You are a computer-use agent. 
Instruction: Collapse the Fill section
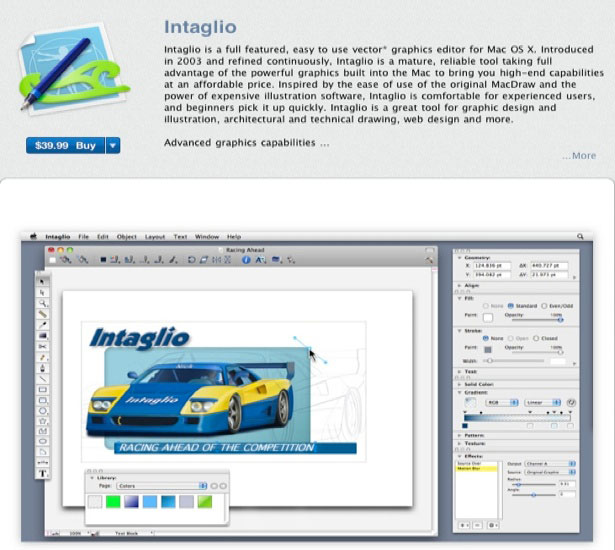pos(459,298)
